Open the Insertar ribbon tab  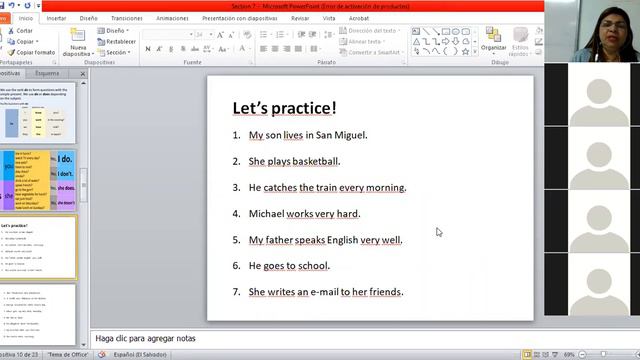pos(56,18)
